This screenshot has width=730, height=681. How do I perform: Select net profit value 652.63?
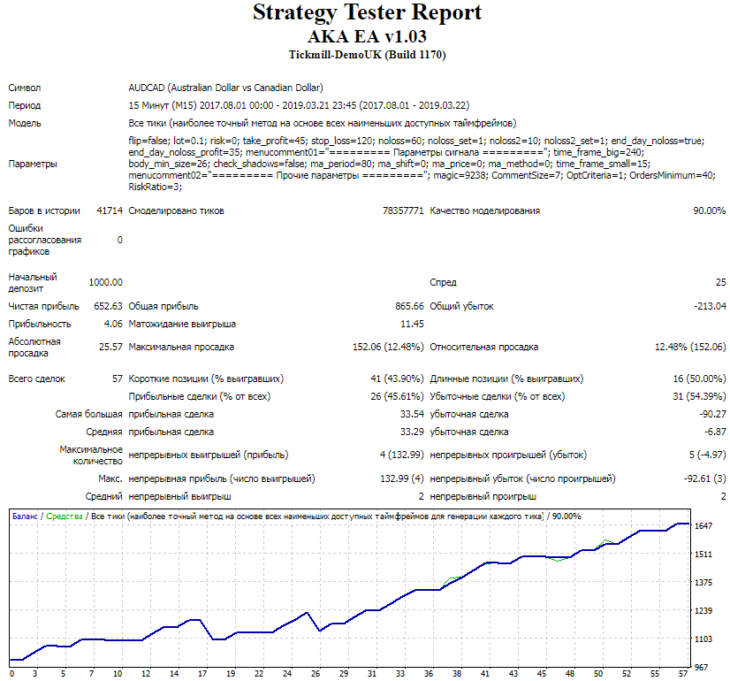point(108,306)
